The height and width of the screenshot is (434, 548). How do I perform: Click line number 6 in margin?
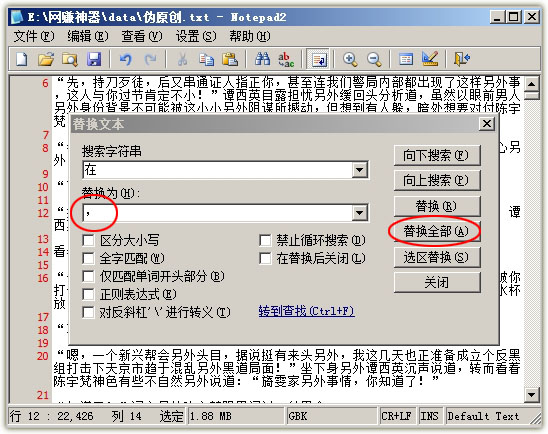(45, 83)
